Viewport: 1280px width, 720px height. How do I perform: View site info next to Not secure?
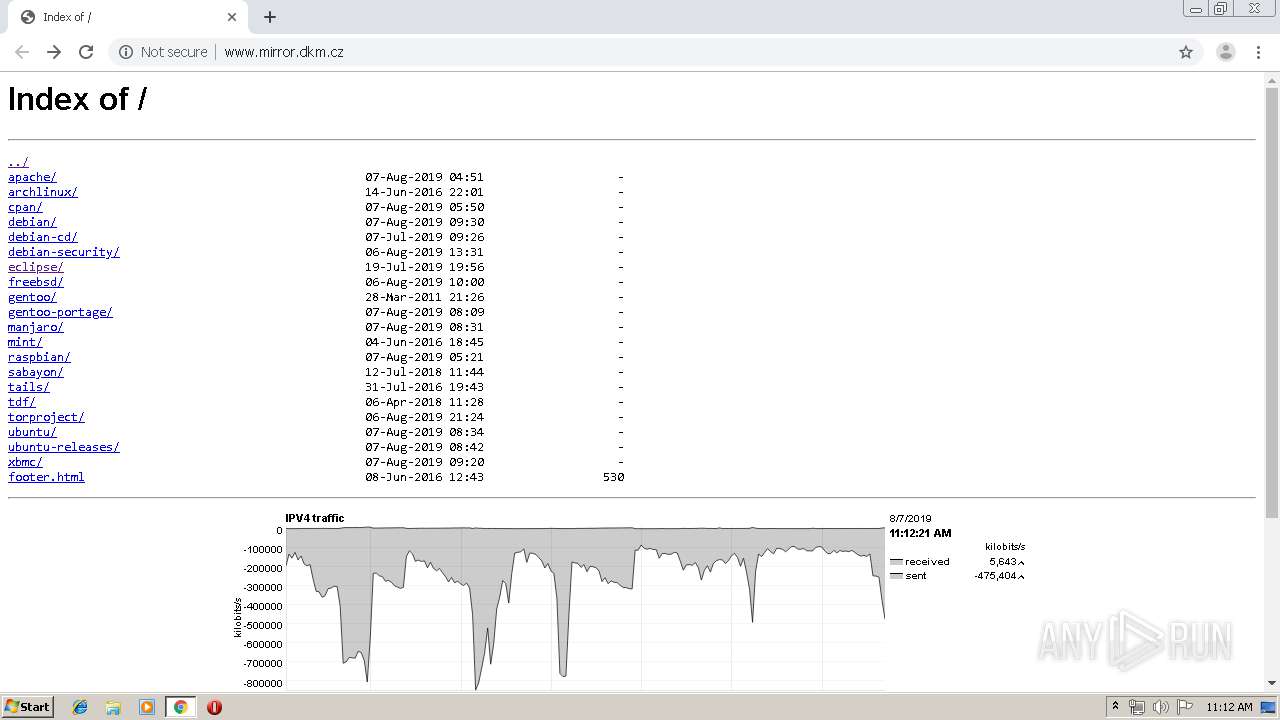pos(126,52)
